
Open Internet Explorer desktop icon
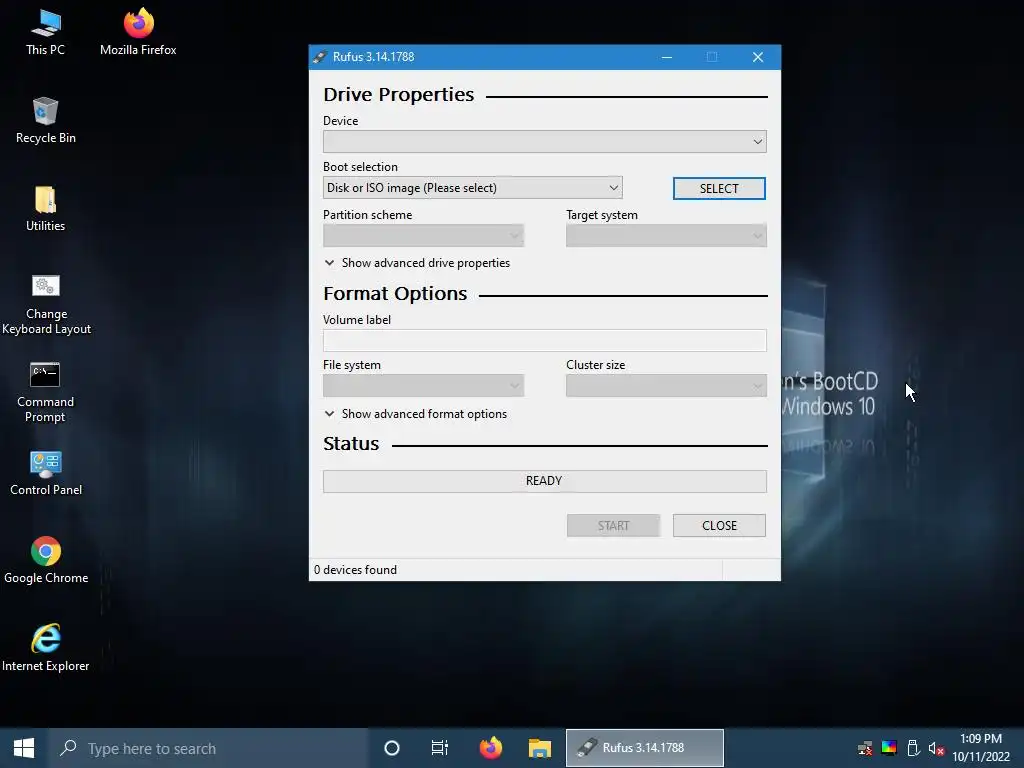tap(46, 648)
